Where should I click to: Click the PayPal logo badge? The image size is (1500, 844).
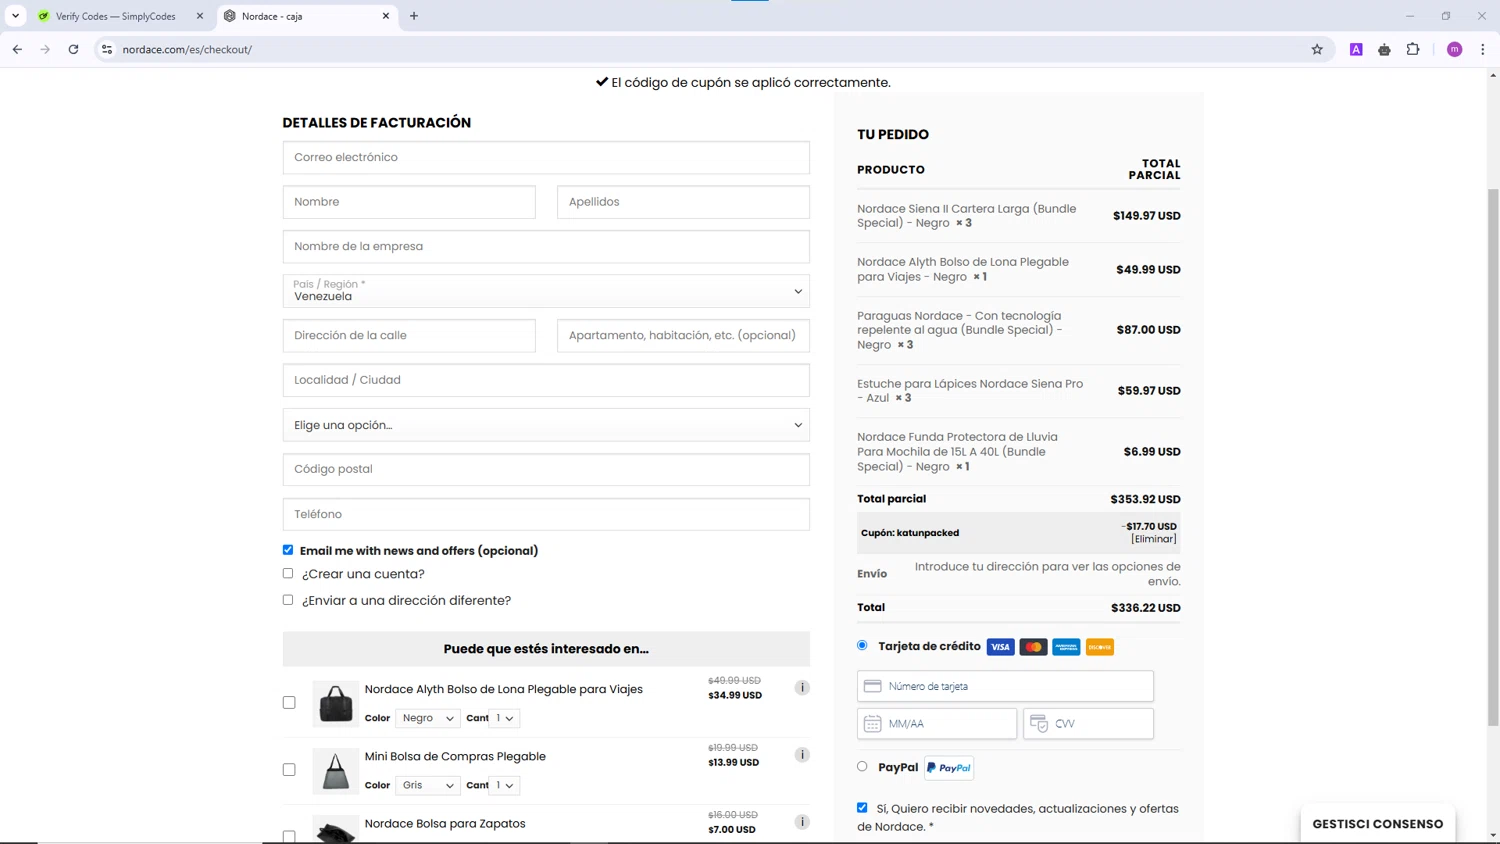click(949, 768)
